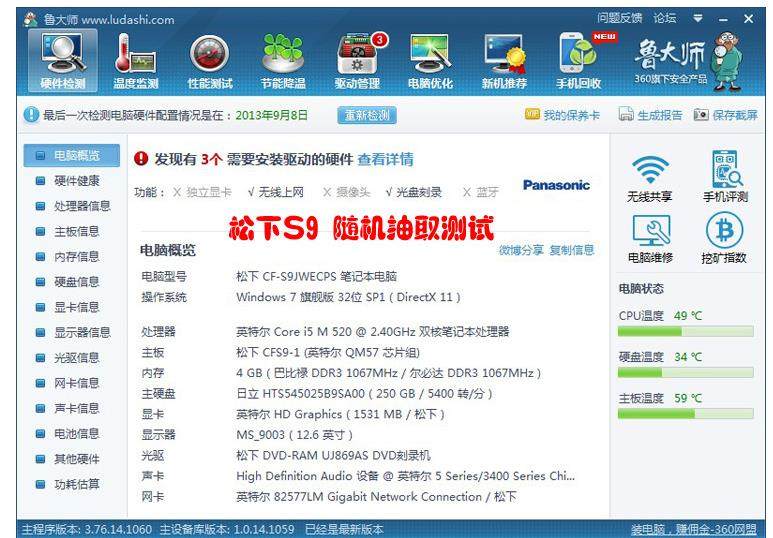Click 复制信息 copy info link
Screen dimensions: 773x538
click(x=572, y=250)
